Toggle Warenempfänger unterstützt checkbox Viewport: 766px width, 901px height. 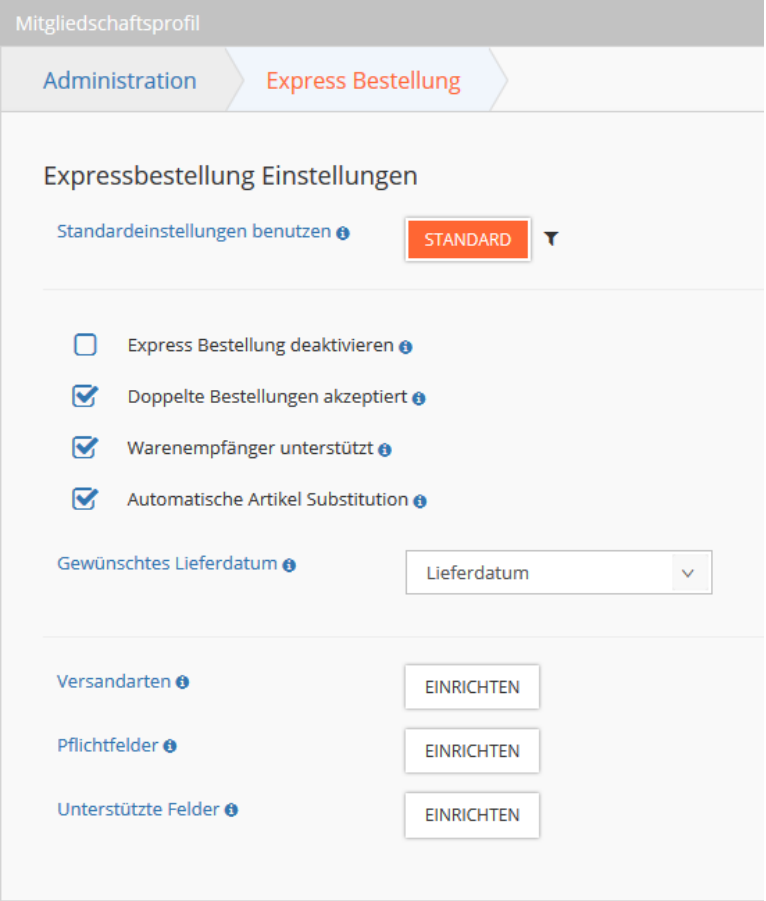(x=85, y=447)
